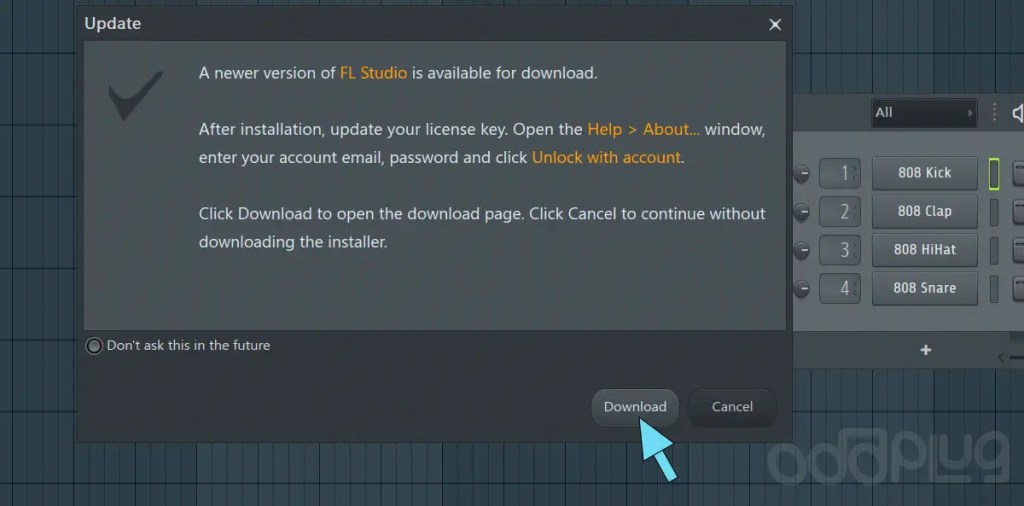The image size is (1024, 506).
Task: Adjust the 808 Kick volume knob
Action: tap(801, 174)
